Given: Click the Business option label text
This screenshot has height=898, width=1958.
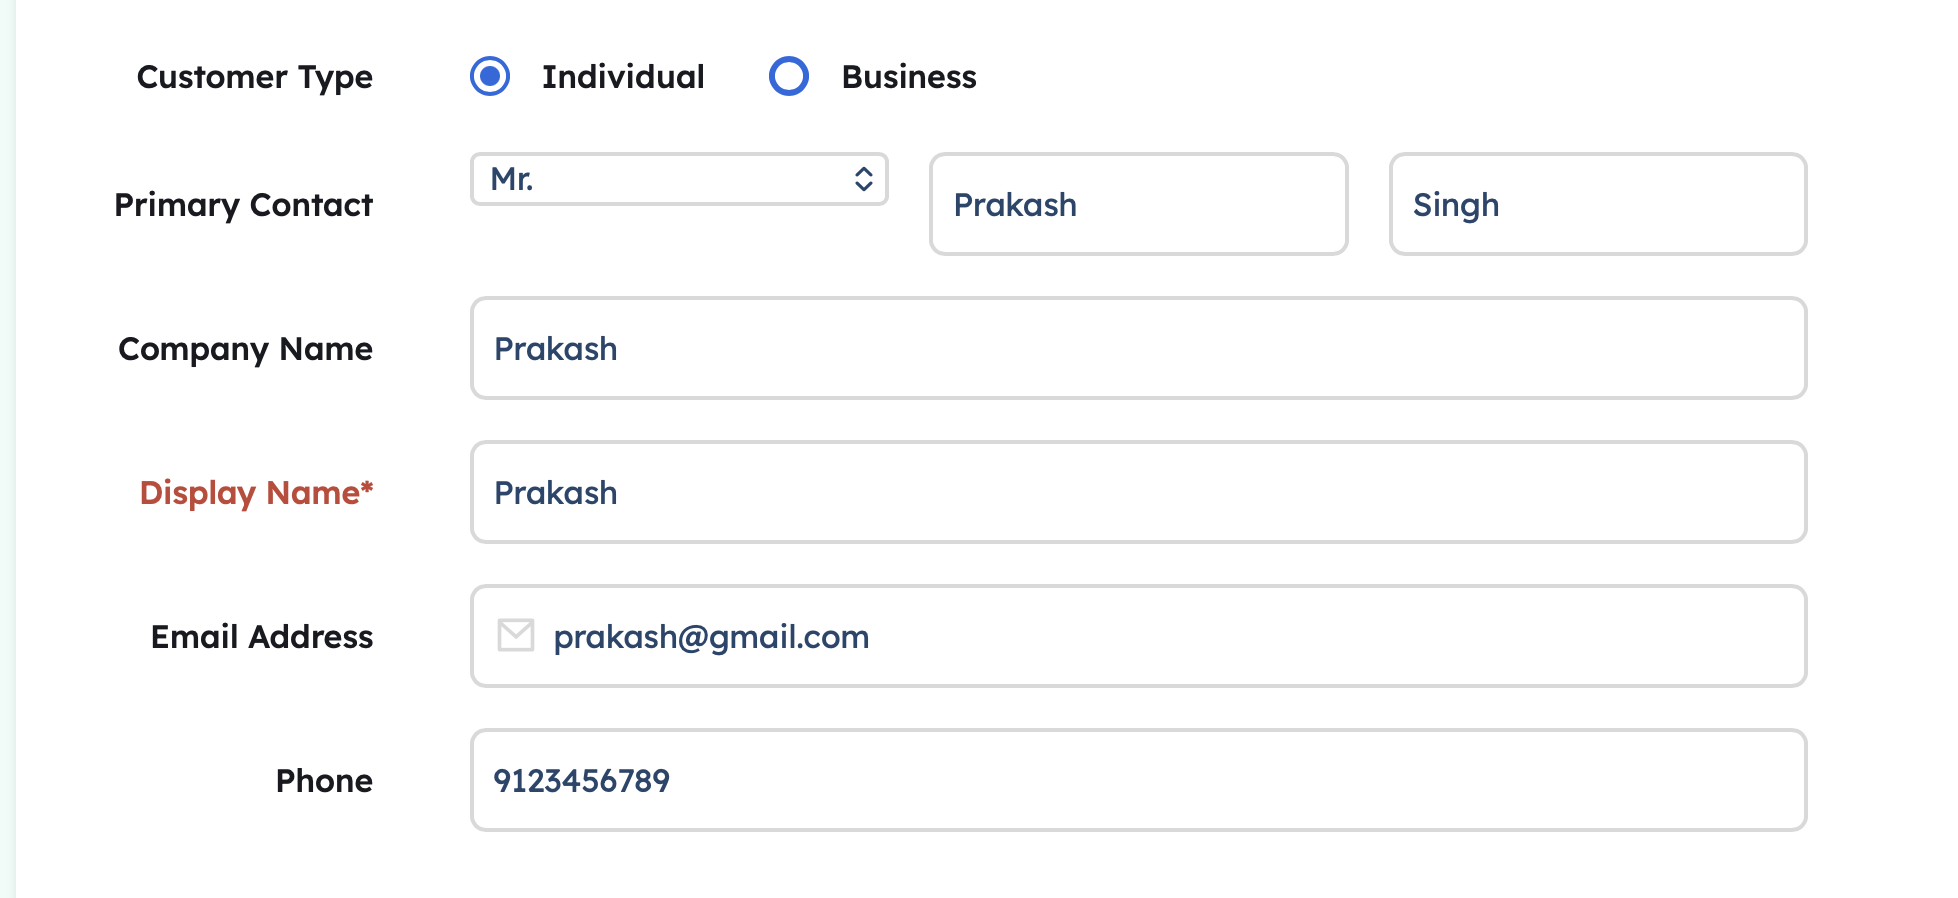Looking at the screenshot, I should click(908, 77).
